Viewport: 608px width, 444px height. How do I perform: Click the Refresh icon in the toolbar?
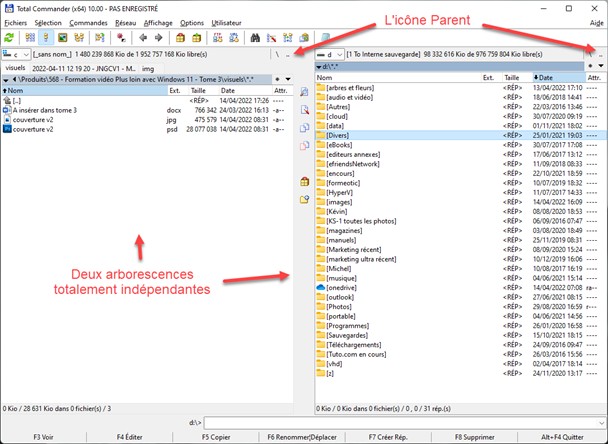point(10,37)
